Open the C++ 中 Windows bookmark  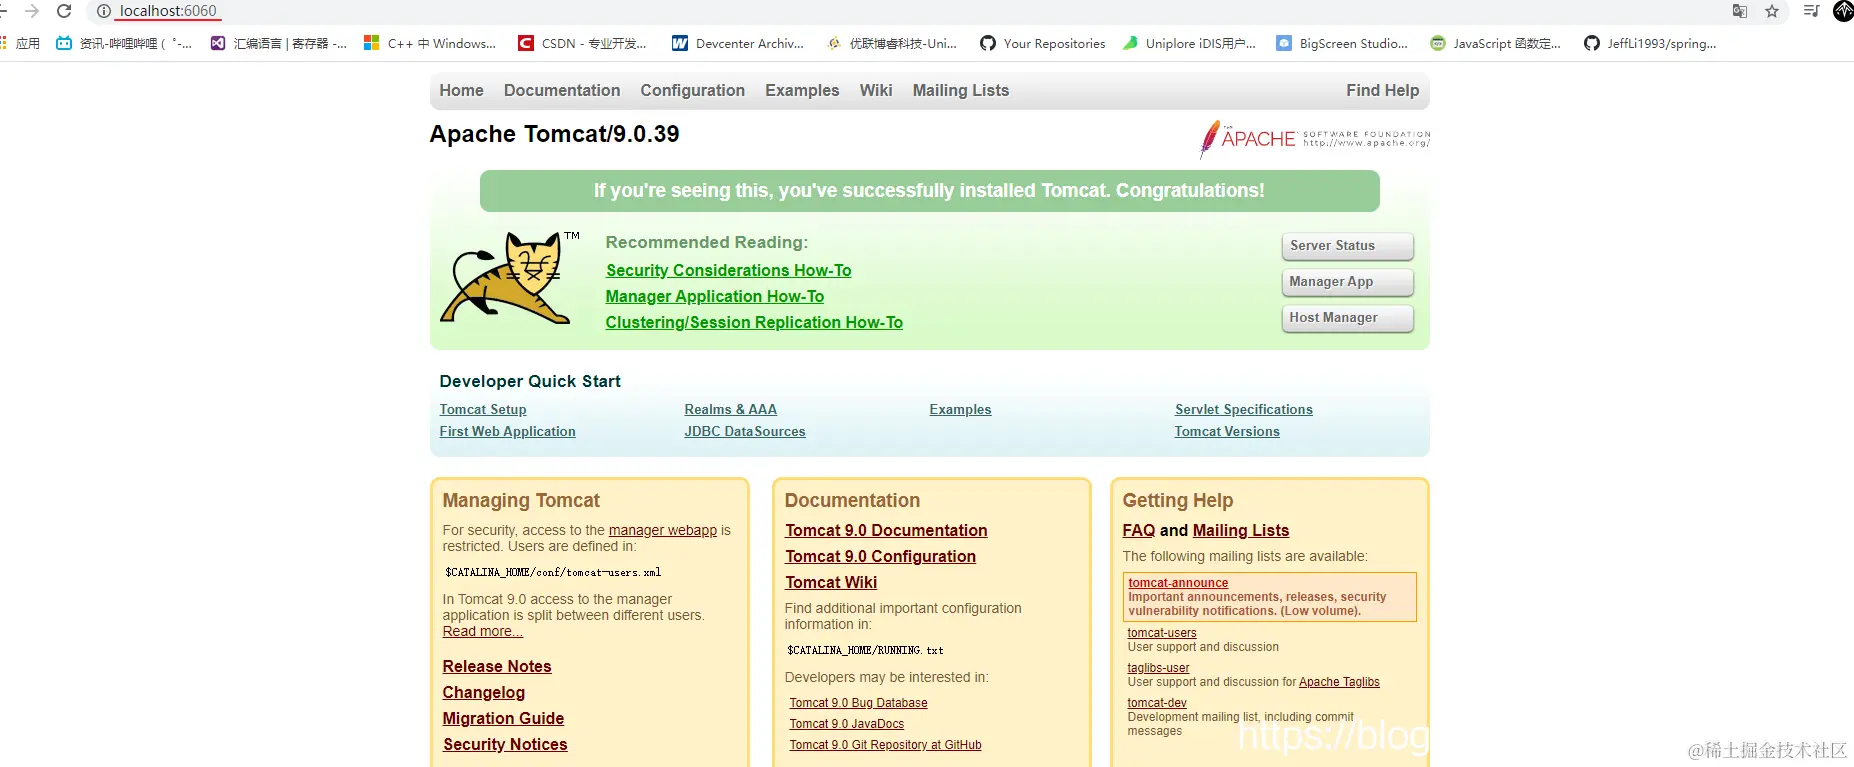[430, 43]
